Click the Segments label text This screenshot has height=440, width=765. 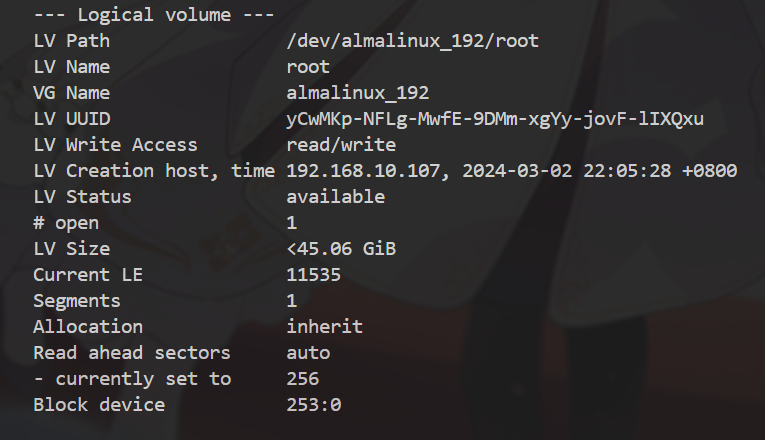77,301
